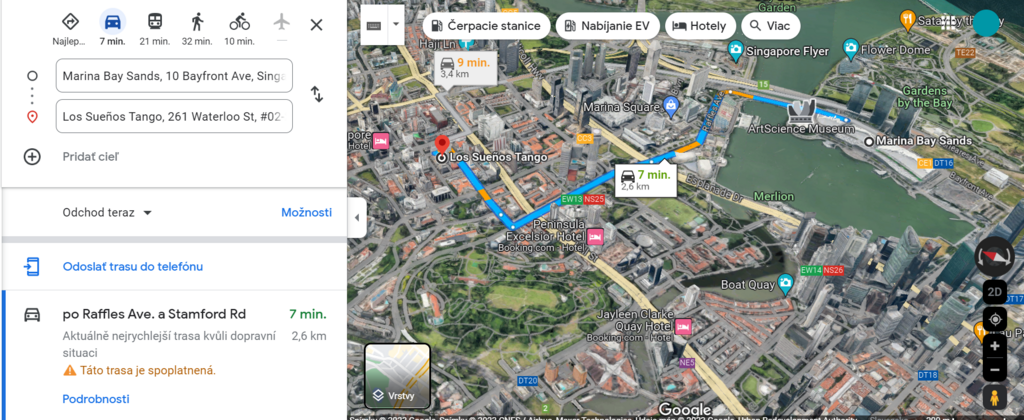Swap start and destination points

click(316, 94)
